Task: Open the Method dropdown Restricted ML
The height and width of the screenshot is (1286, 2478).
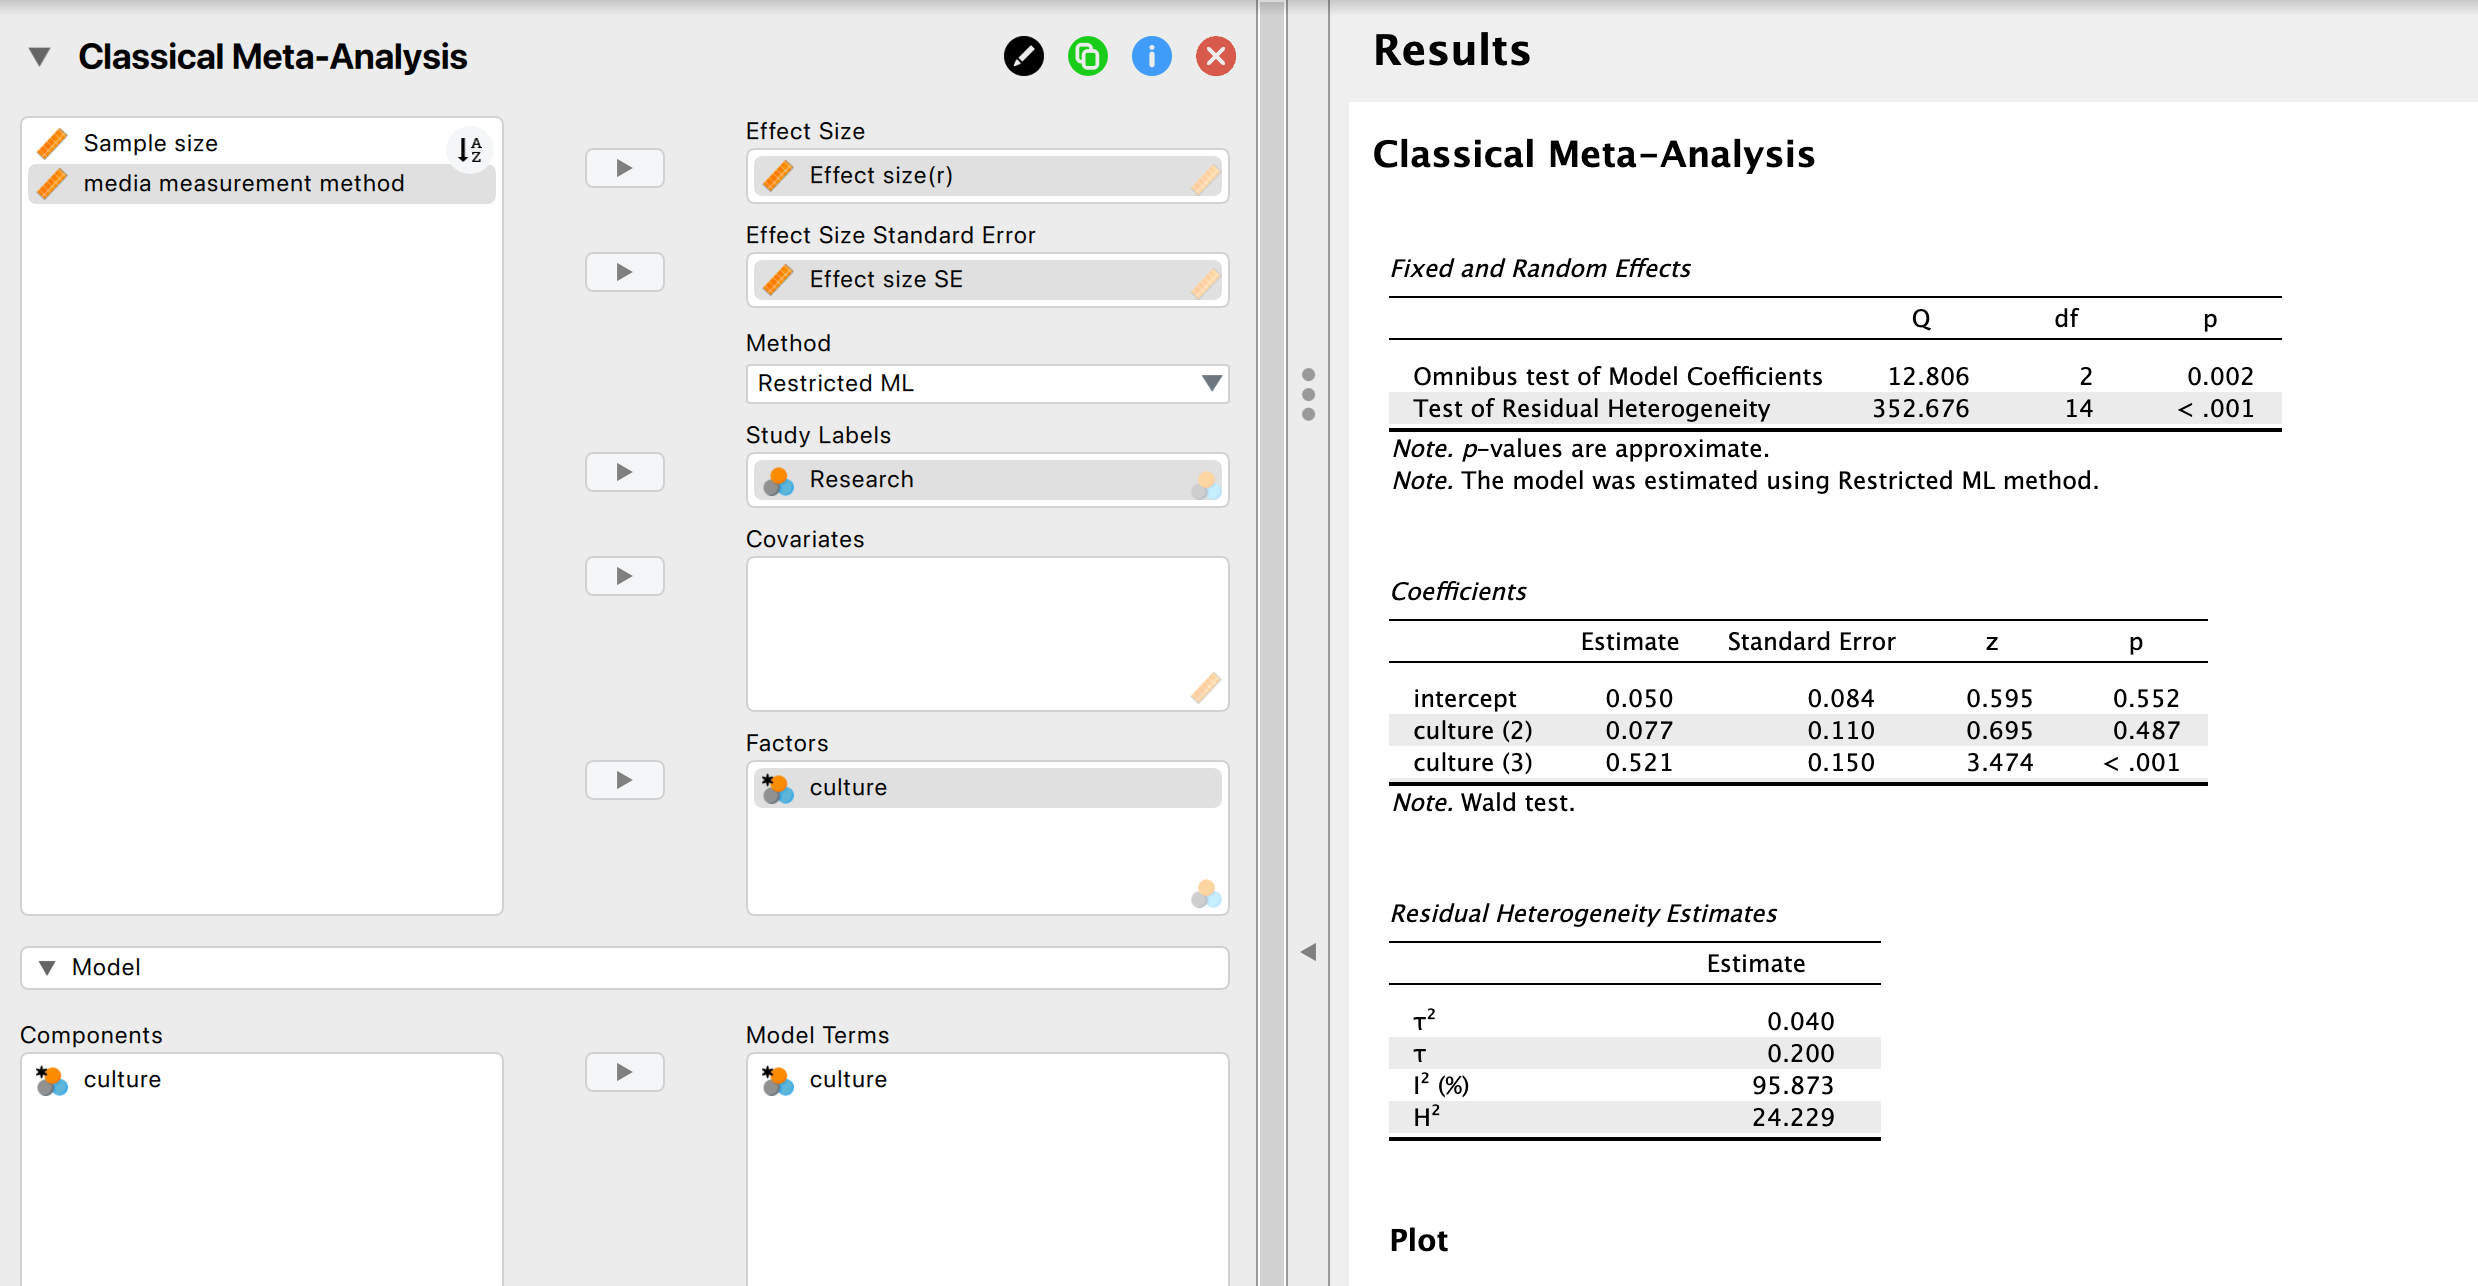Action: 987,384
